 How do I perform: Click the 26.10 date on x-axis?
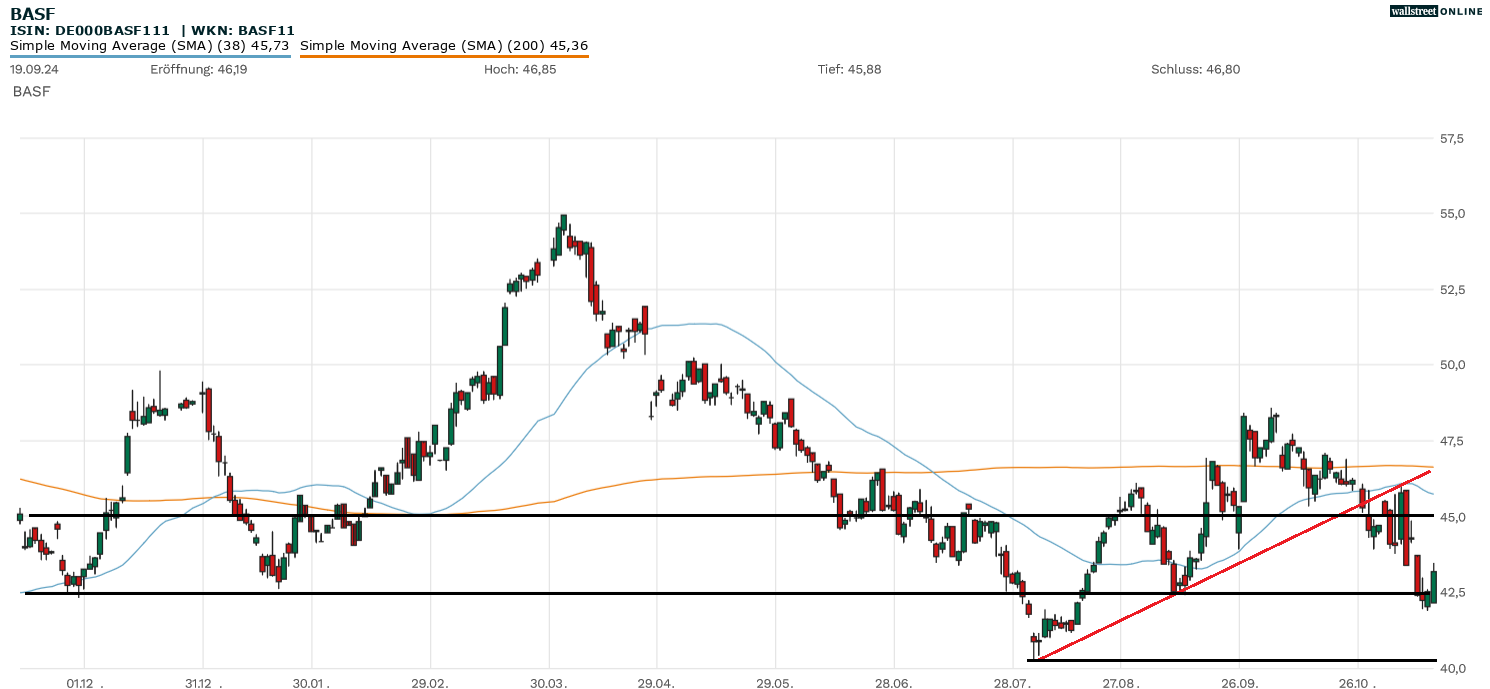pyautogui.click(x=1355, y=683)
